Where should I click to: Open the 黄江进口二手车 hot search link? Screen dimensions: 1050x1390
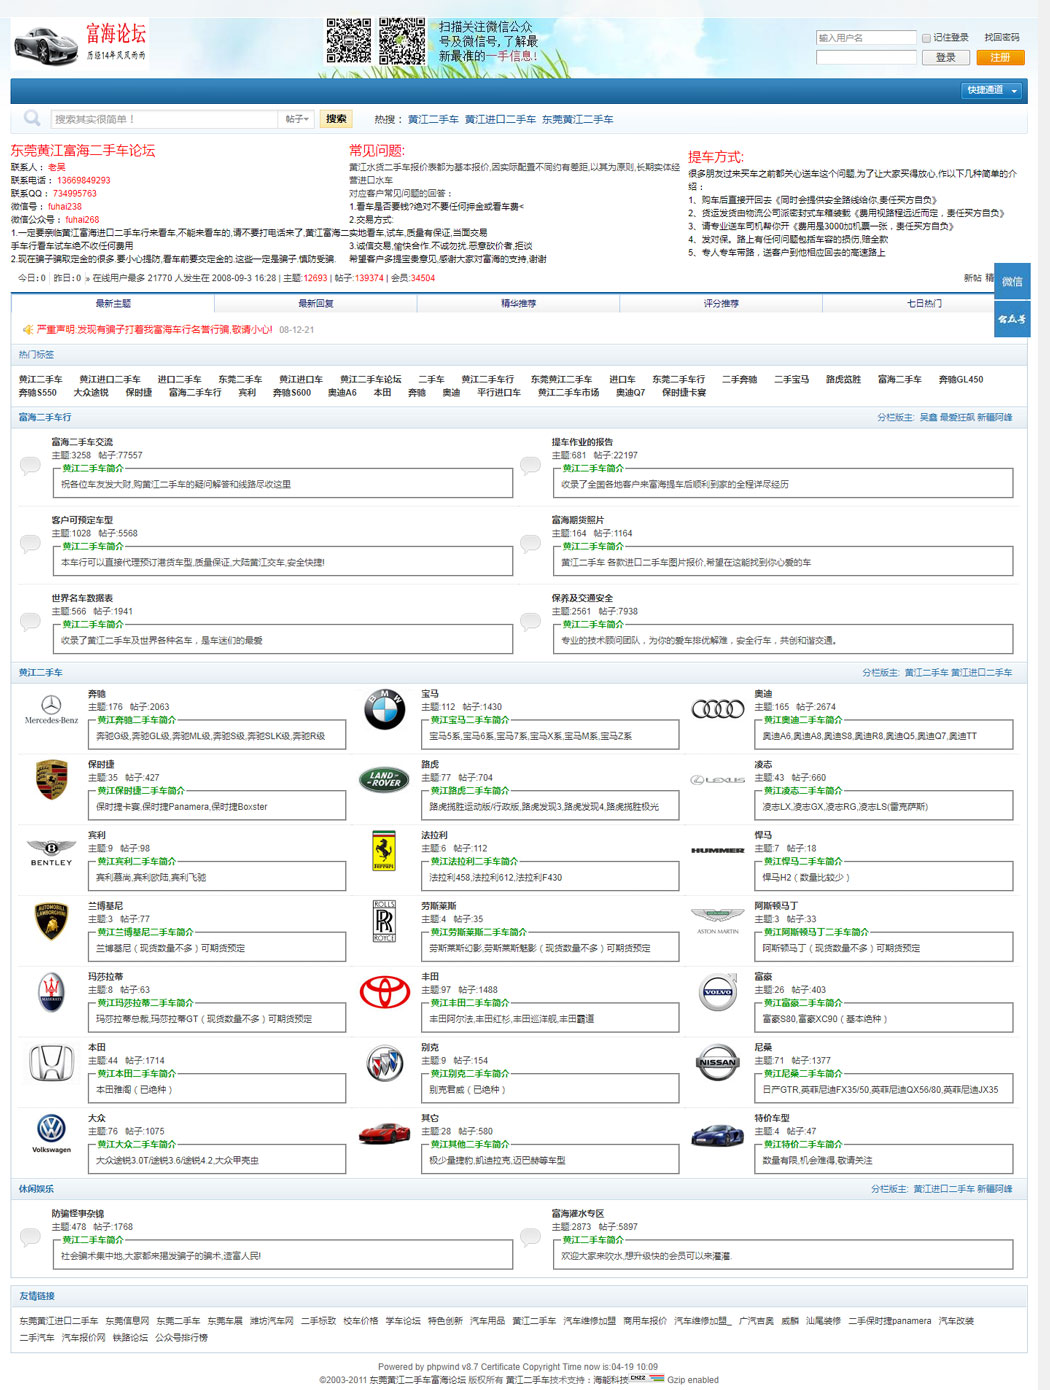[x=500, y=120]
